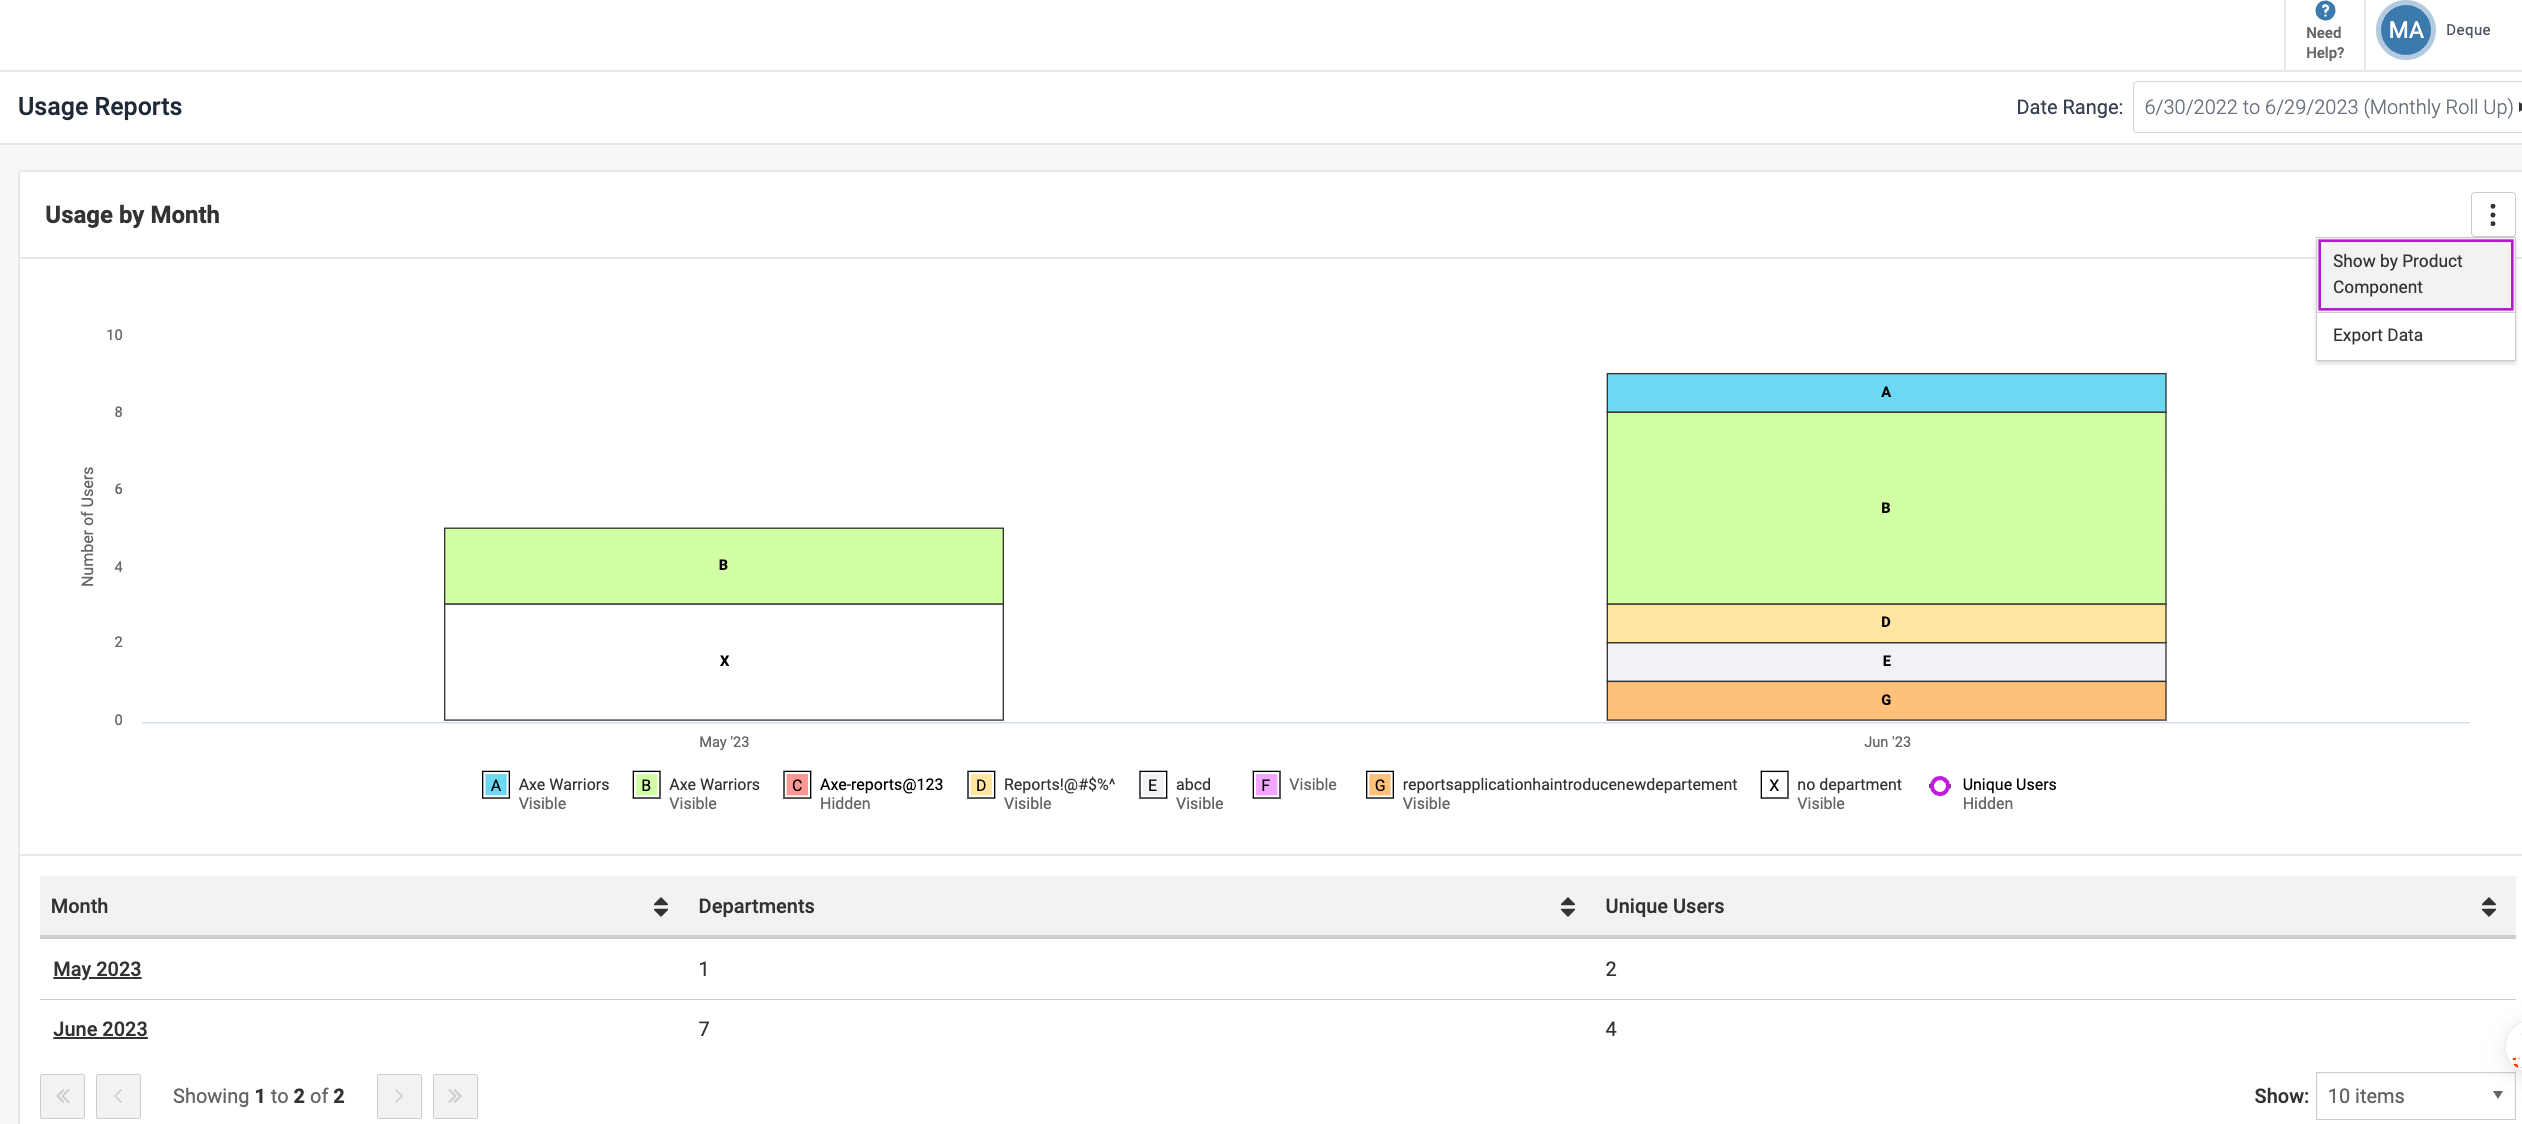
Task: Open the Show 10 items dropdown
Action: click(2414, 1096)
